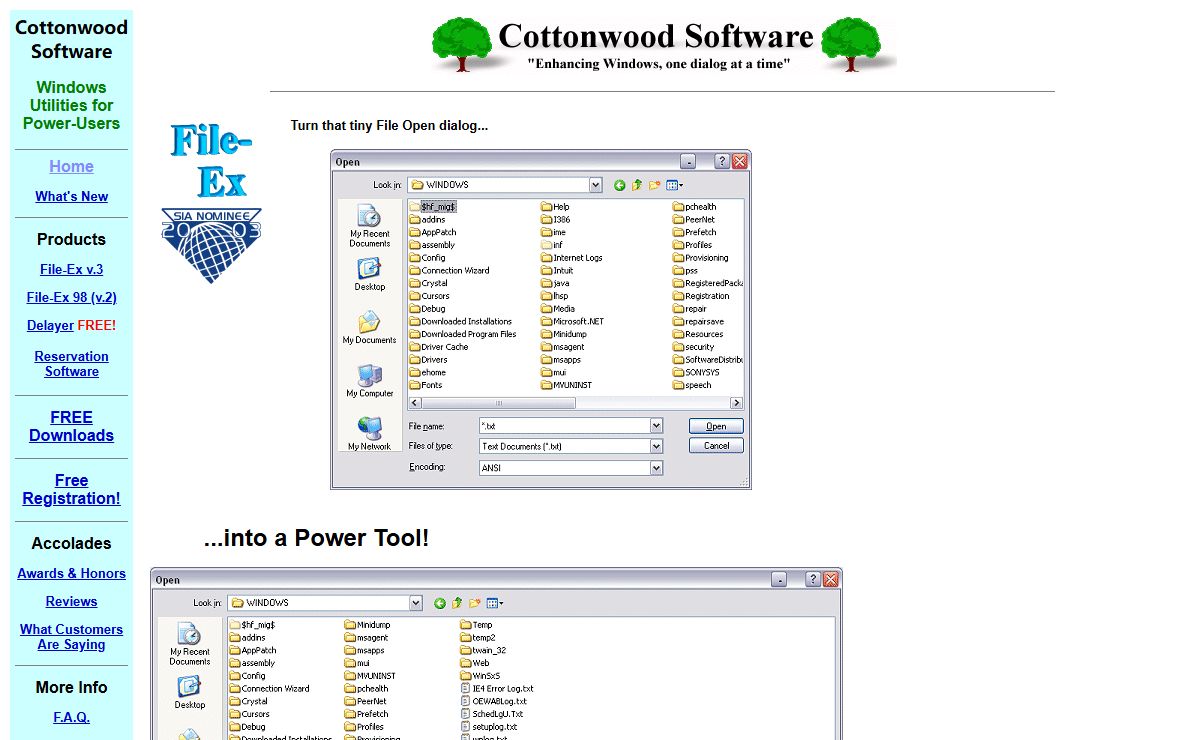Screen dimensions: 1200x740
Task: Expand the File name dropdown arrow
Action: point(656,426)
